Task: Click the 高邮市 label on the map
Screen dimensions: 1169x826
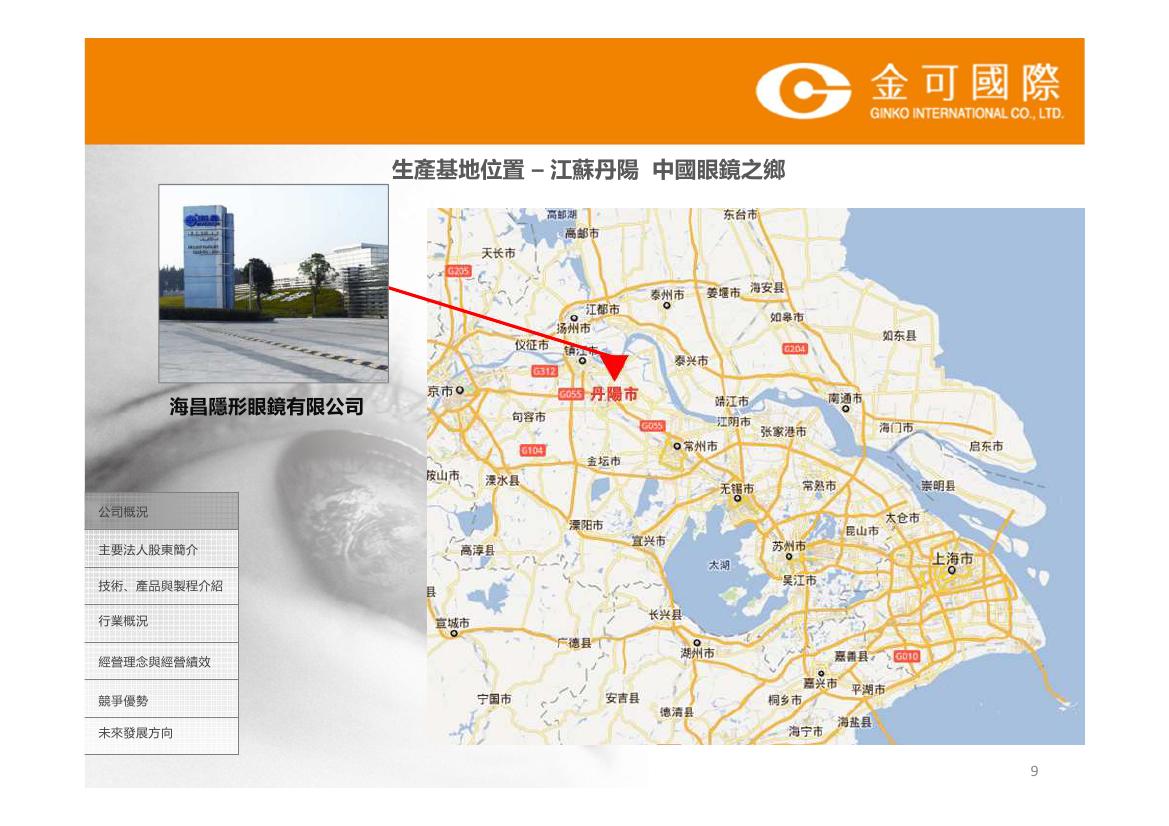Action: [x=582, y=233]
